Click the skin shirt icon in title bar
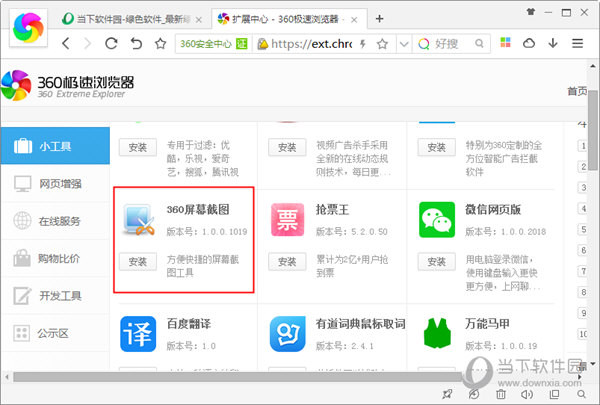This screenshot has height=405, width=600. pyautogui.click(x=530, y=12)
